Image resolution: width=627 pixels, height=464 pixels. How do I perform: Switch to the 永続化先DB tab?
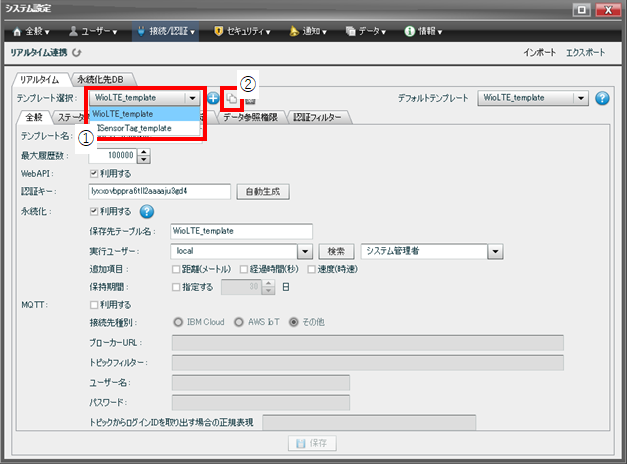coord(101,80)
